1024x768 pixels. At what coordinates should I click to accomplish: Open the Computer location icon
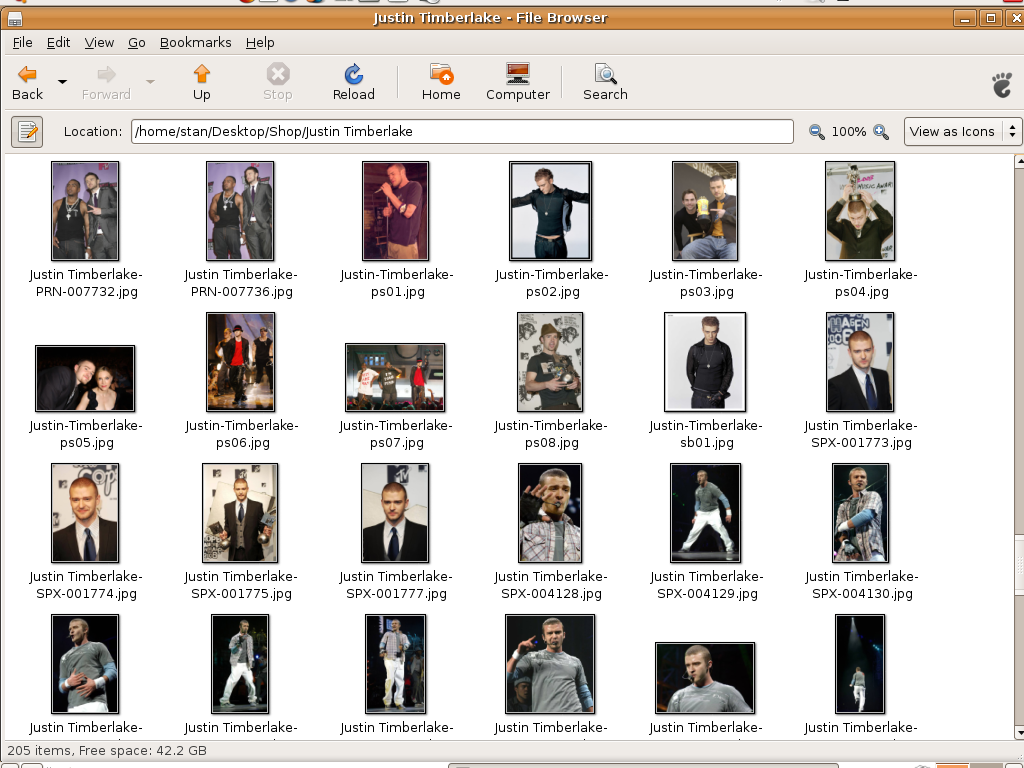(x=518, y=74)
